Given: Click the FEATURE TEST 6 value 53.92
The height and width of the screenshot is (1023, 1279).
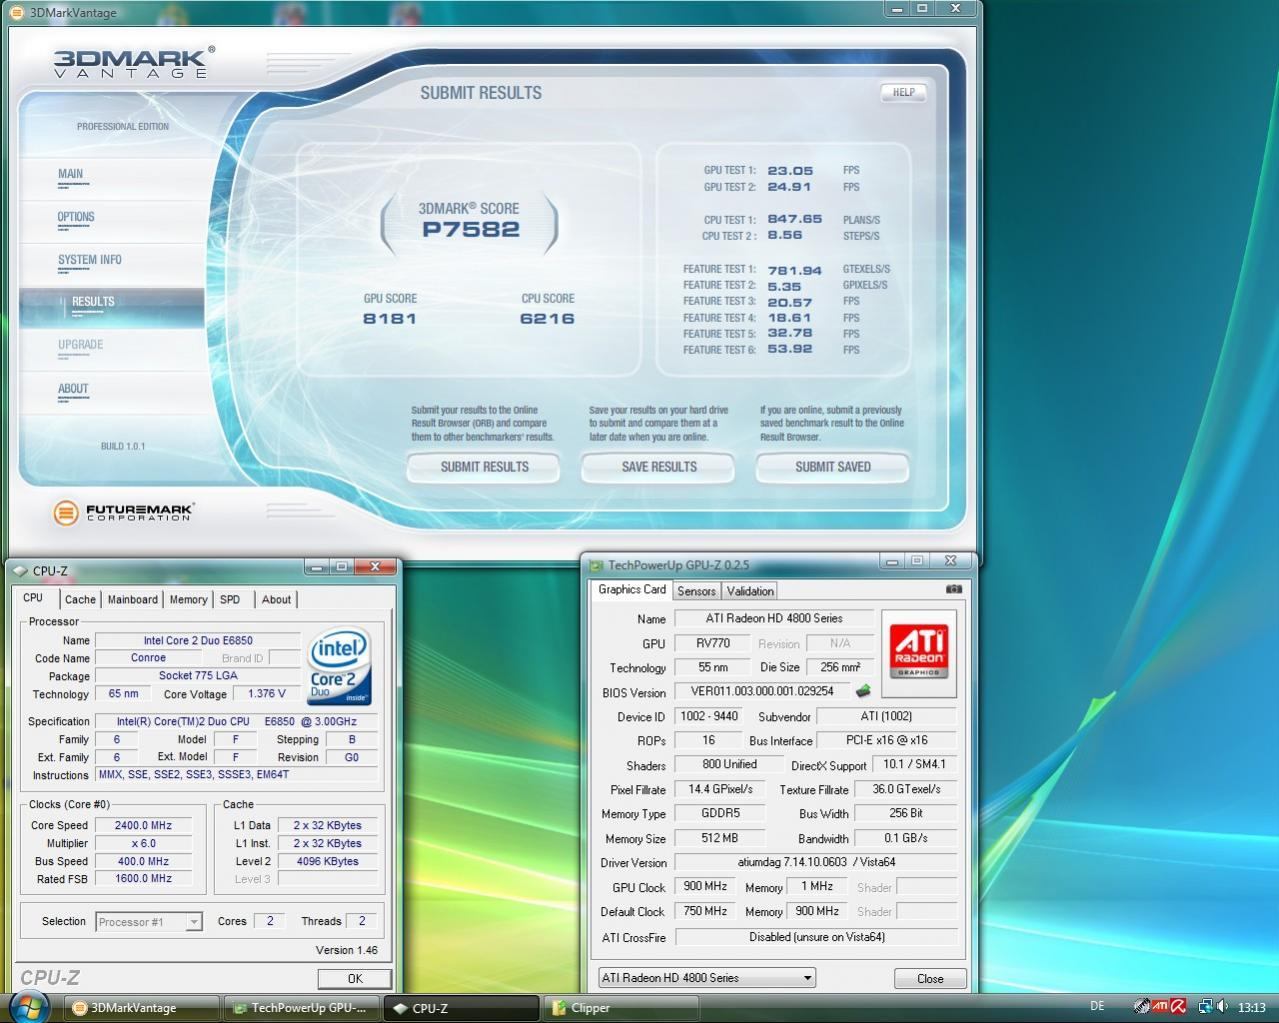Looking at the screenshot, I should click(790, 349).
